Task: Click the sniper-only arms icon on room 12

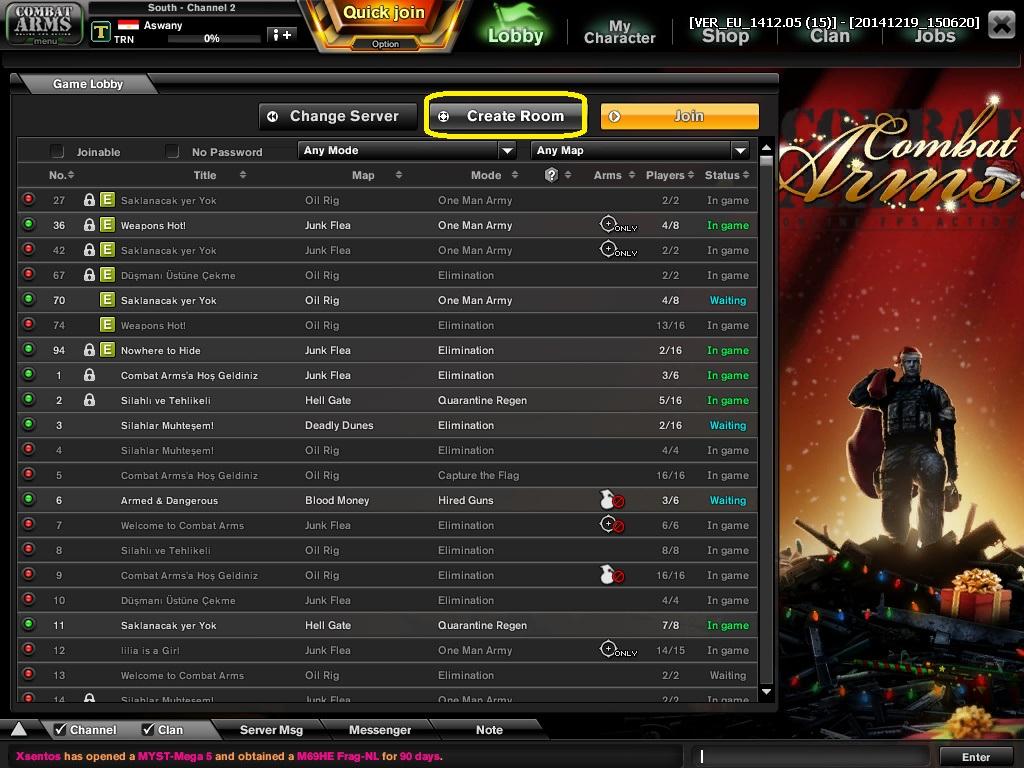Action: (618, 650)
